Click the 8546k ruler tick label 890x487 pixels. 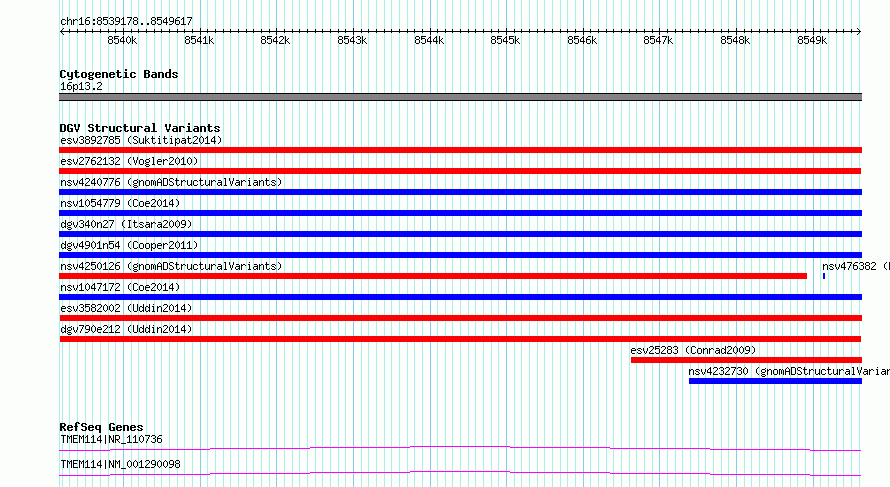tap(582, 40)
